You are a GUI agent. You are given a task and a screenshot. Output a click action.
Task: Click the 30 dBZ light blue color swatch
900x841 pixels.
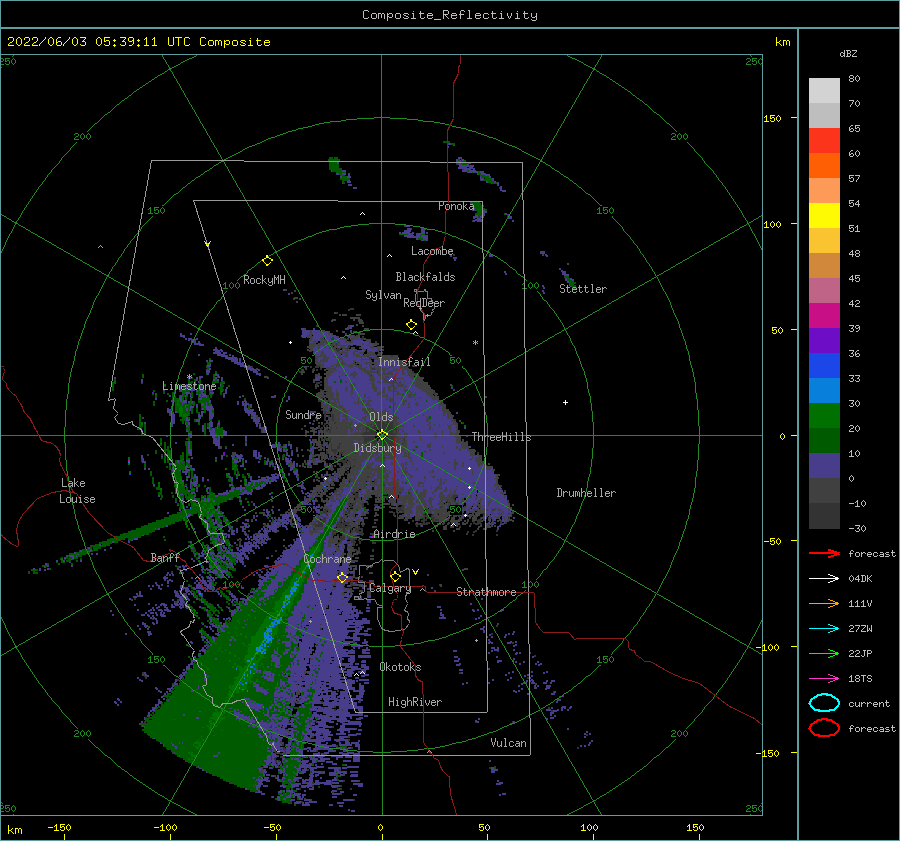tap(824, 390)
